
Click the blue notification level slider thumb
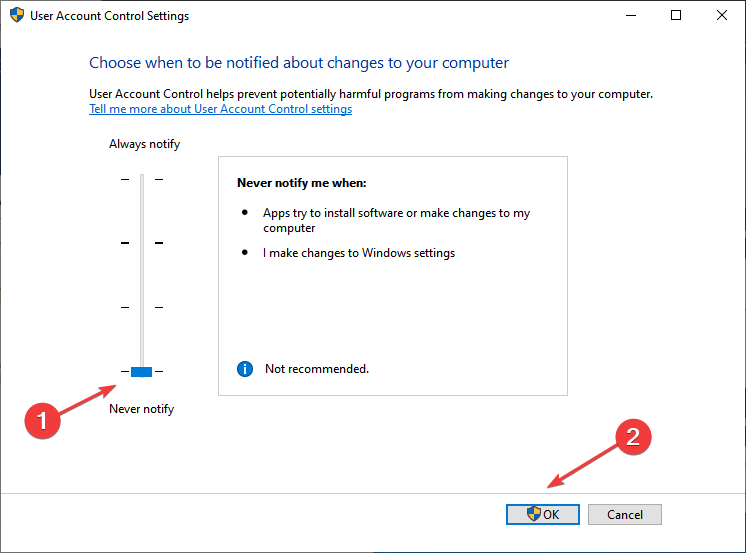coord(141,372)
